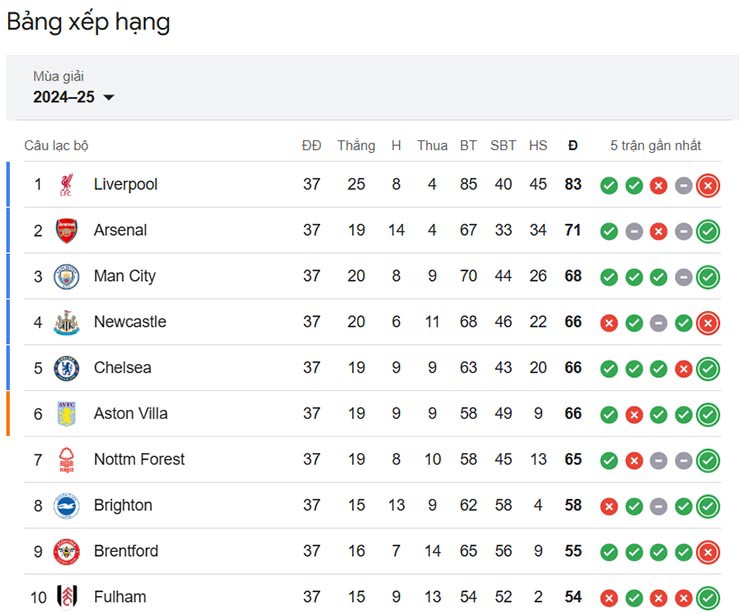Click Liverpool's latest match loss icon
Viewport: 740px width, 614px height.
(708, 185)
